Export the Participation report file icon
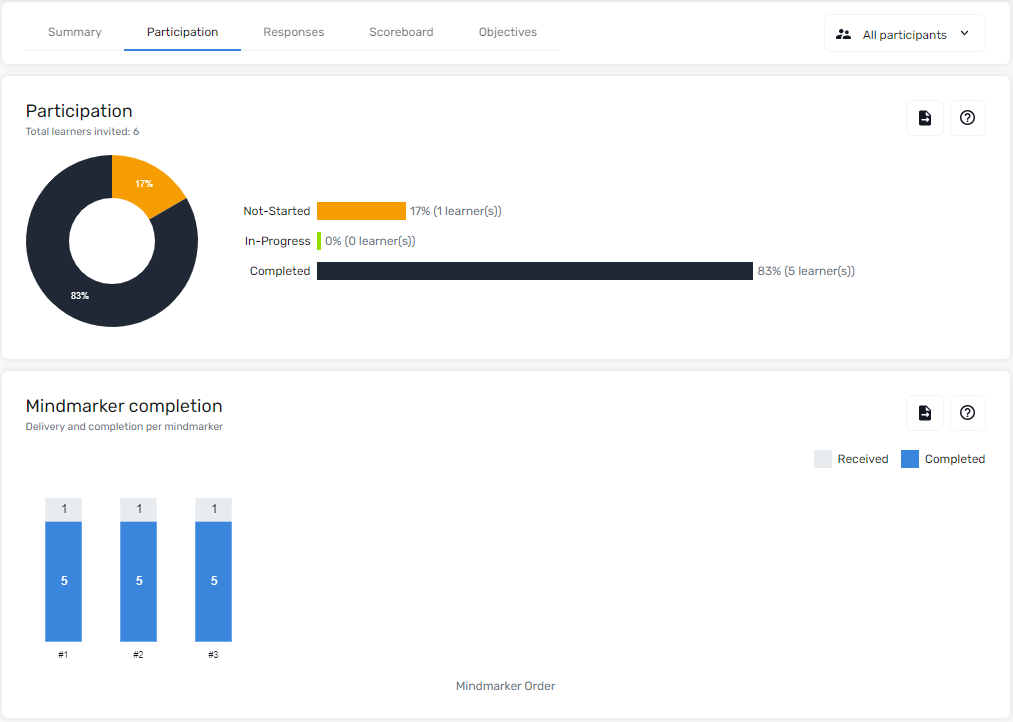The image size is (1013, 722). pyautogui.click(x=924, y=118)
